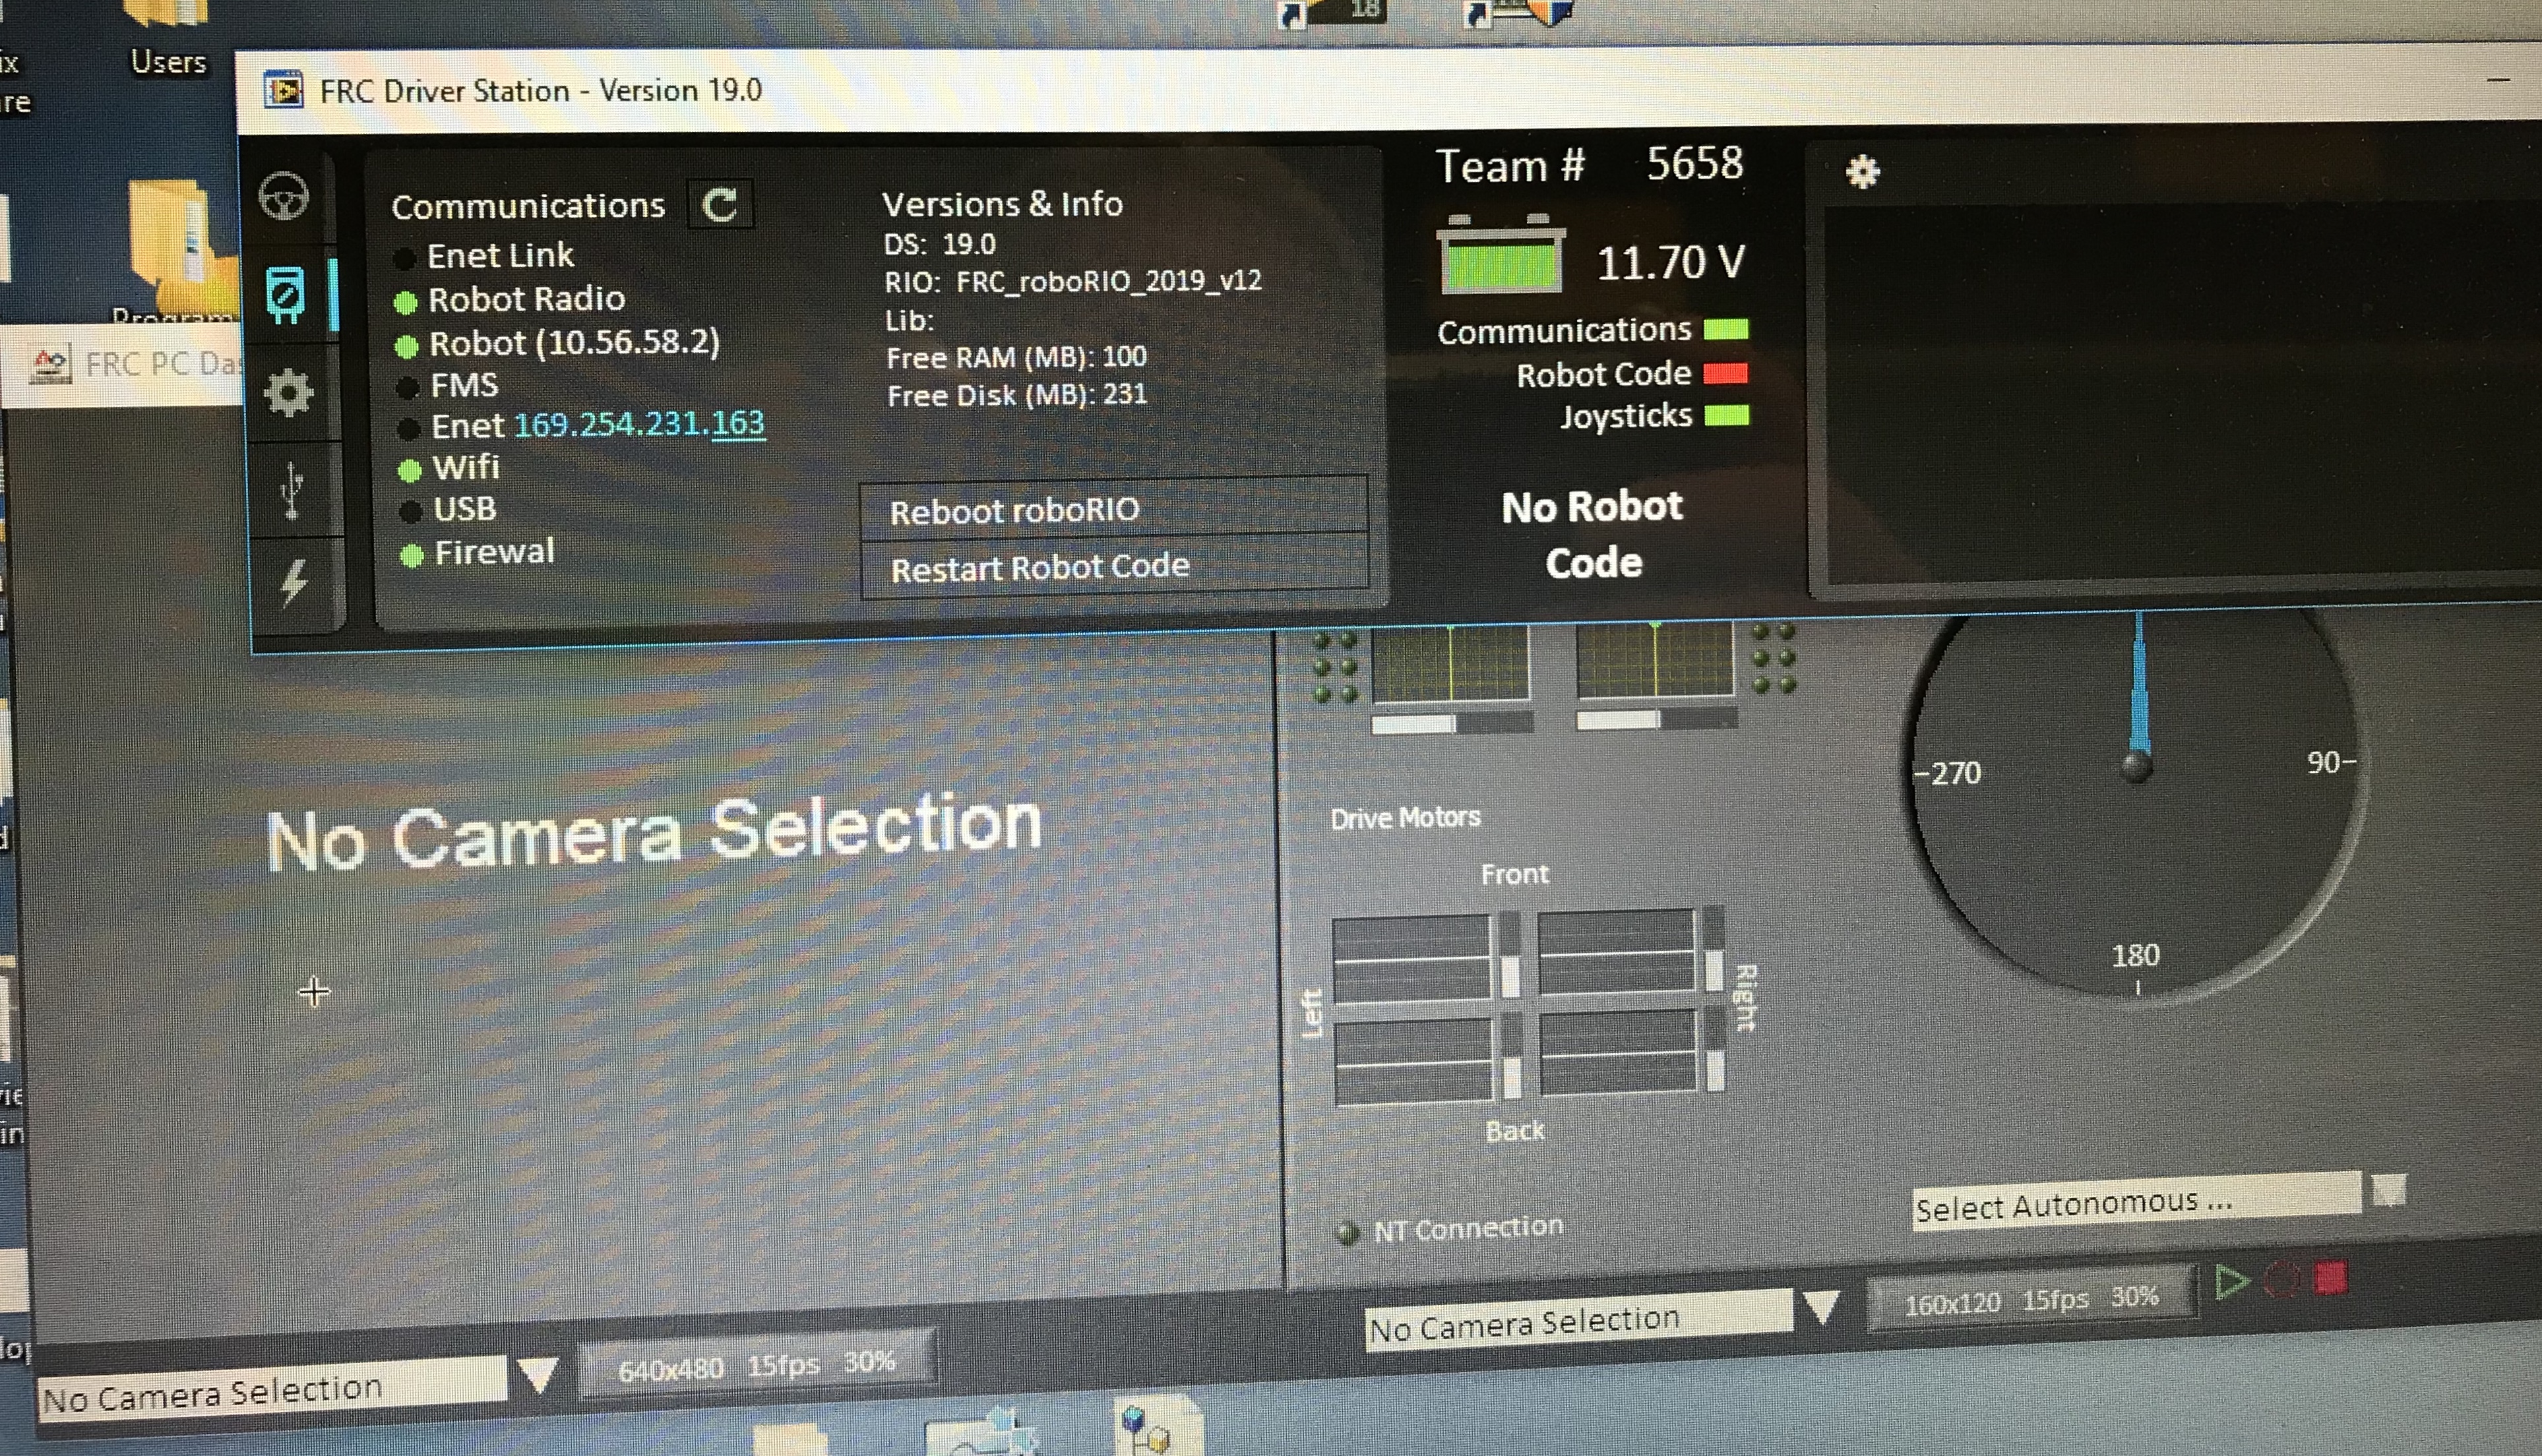Click the red circular record button

pos(2282,1279)
